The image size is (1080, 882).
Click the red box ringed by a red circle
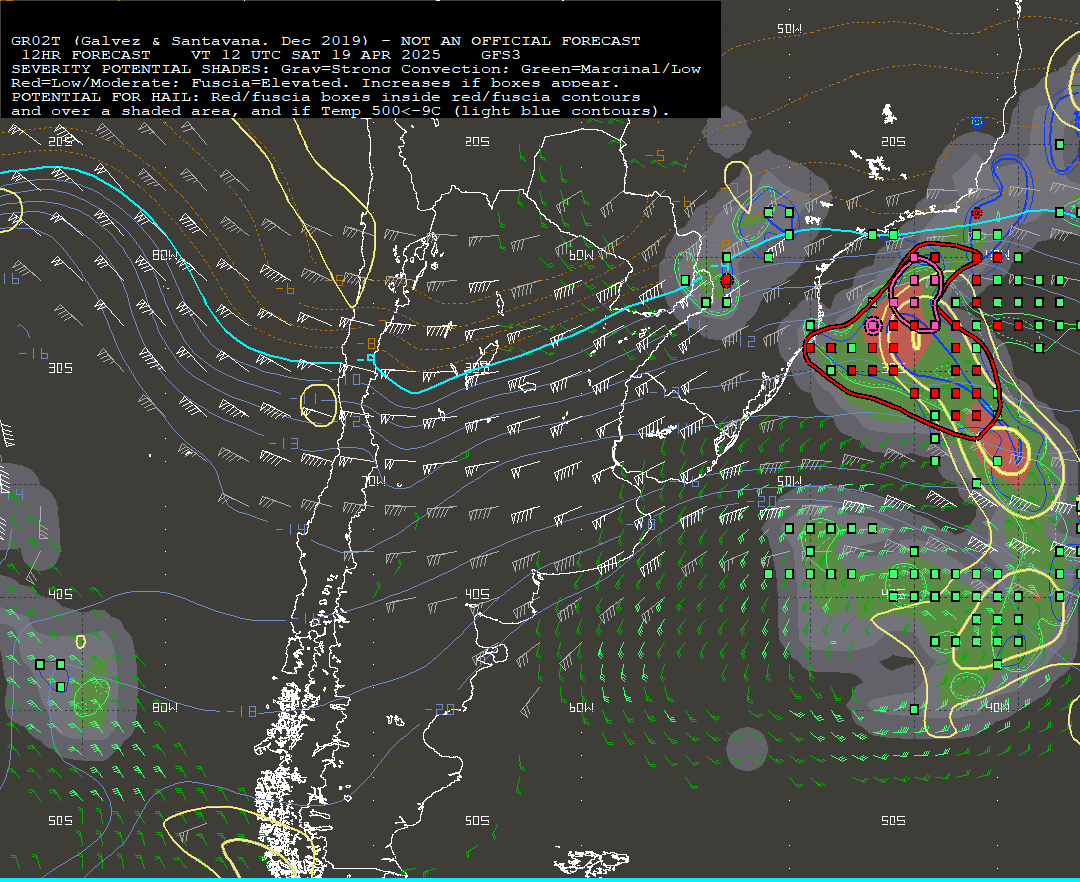pyautogui.click(x=727, y=280)
